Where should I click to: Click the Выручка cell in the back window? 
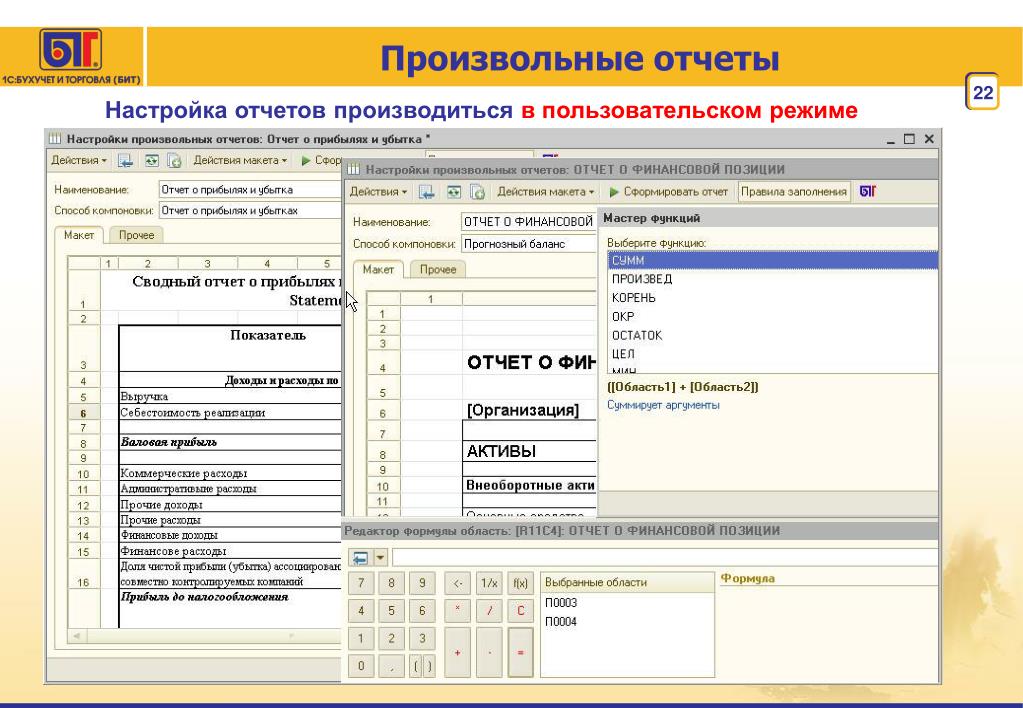(x=230, y=397)
